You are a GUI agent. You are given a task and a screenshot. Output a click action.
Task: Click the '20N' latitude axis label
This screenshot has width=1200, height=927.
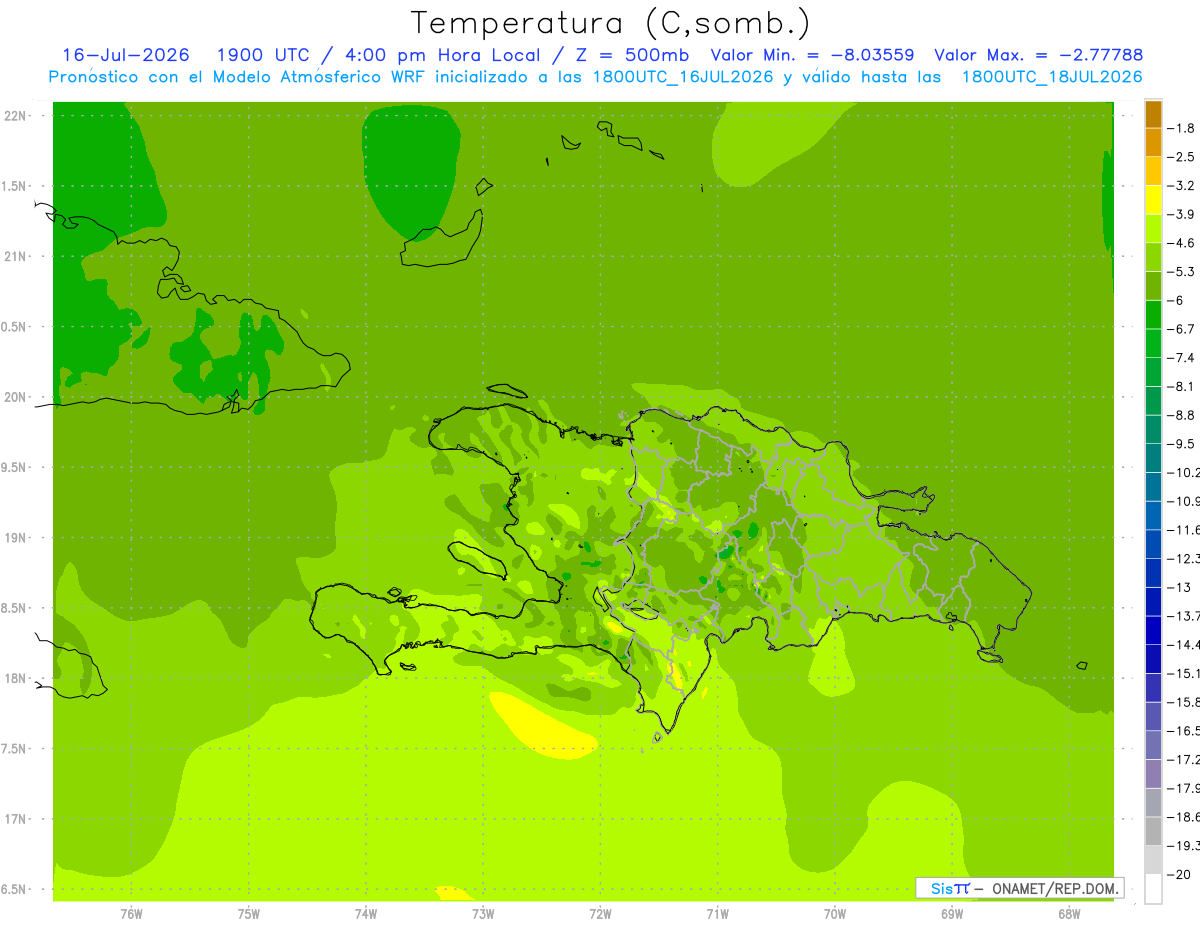[x=15, y=397]
